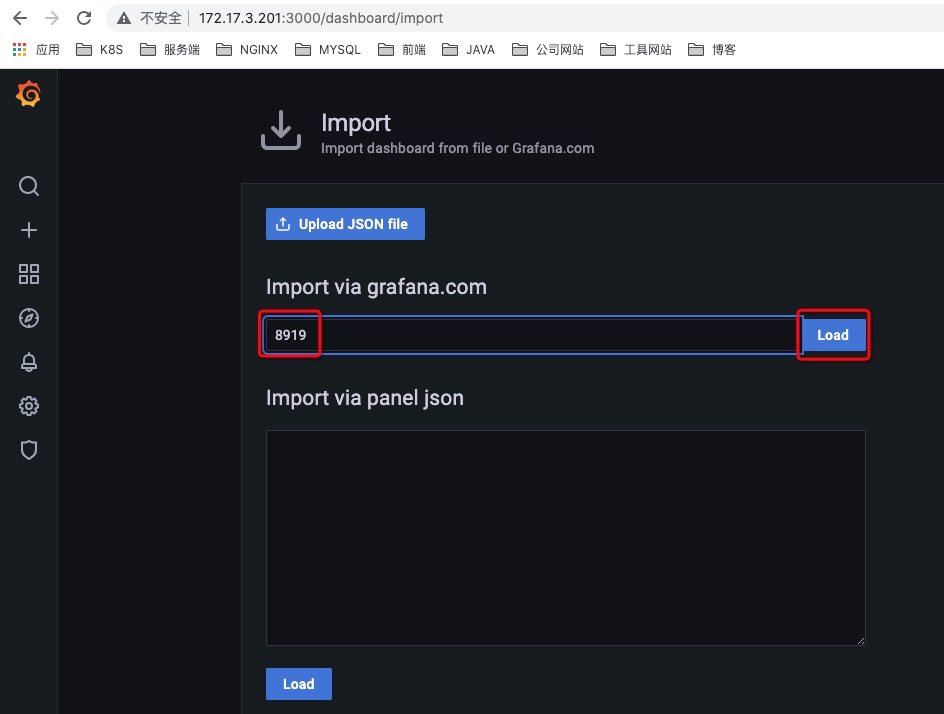Open the 博客 bookmark folder

tap(712, 49)
